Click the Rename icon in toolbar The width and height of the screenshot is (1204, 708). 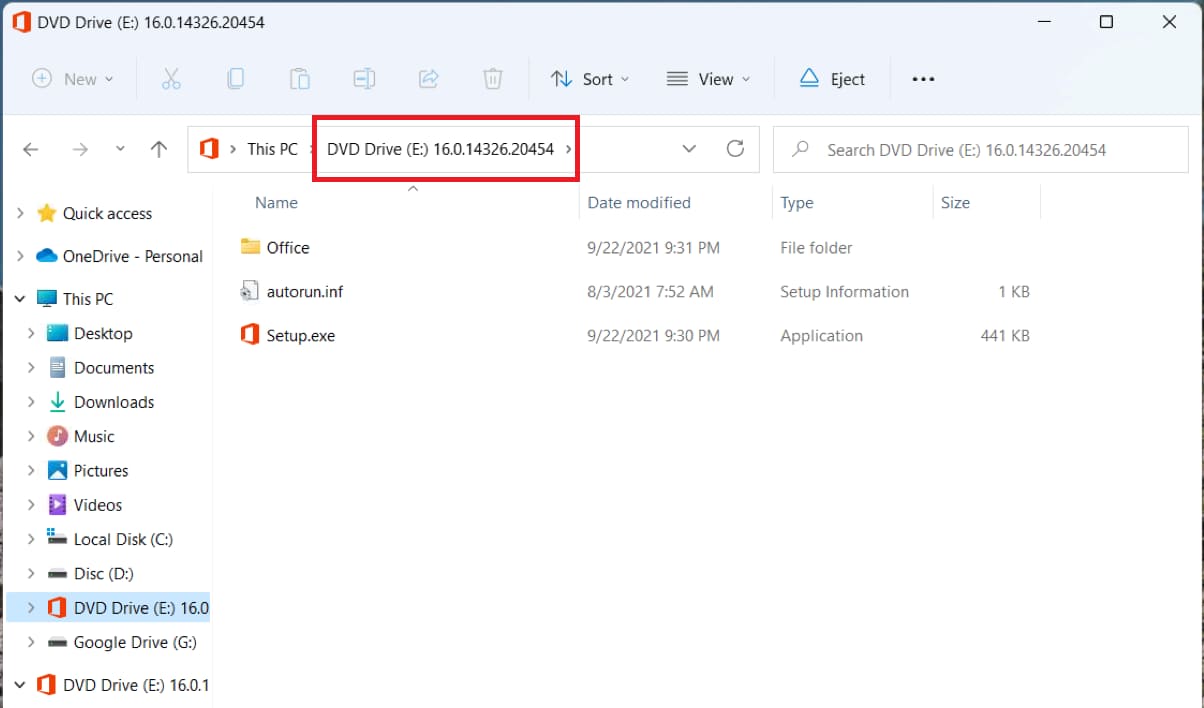click(x=364, y=79)
